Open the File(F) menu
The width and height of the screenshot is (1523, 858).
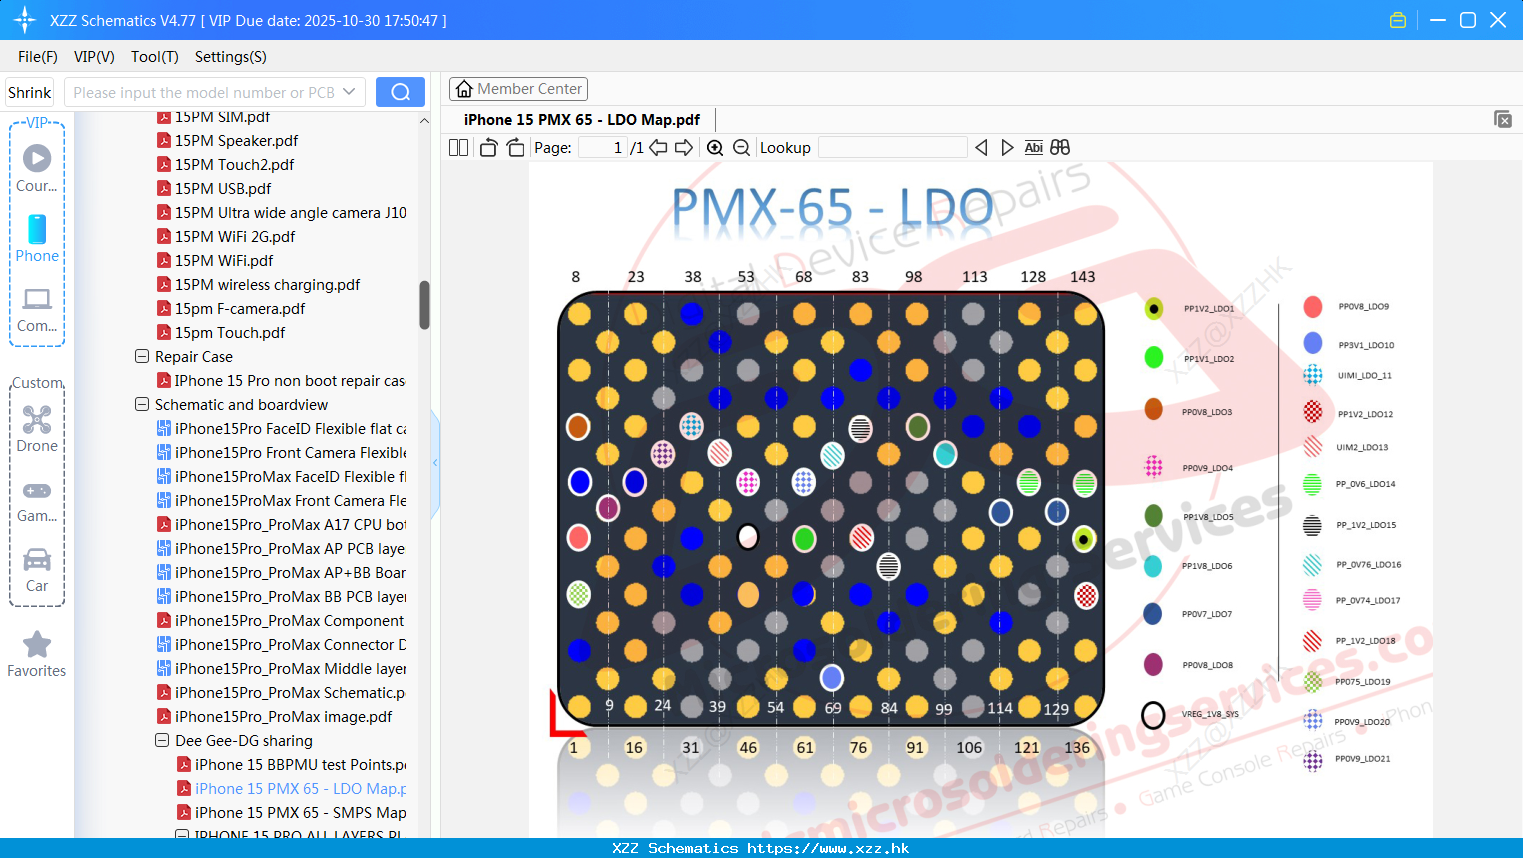(38, 57)
